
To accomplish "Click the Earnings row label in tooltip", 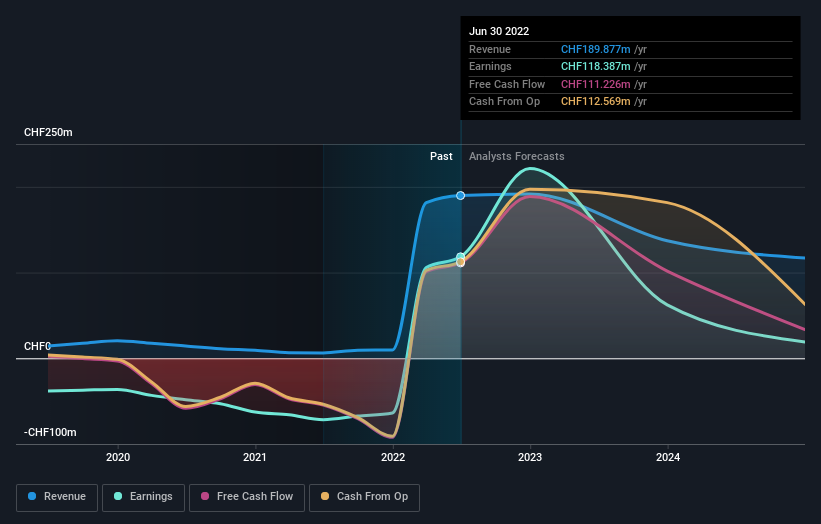I will [490, 66].
